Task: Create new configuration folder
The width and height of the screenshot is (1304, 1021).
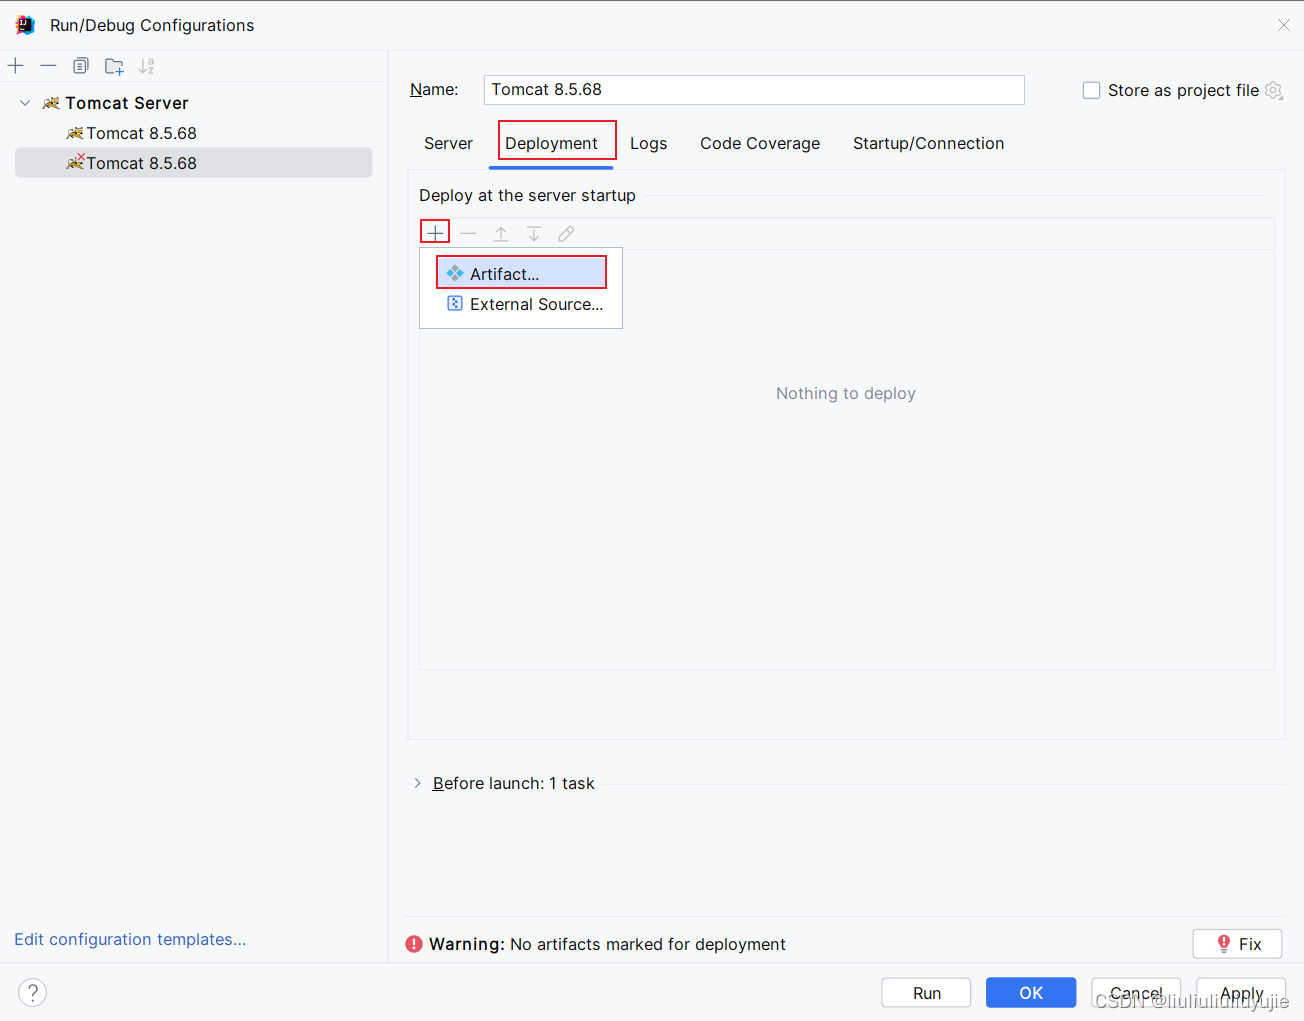Action: pos(114,66)
